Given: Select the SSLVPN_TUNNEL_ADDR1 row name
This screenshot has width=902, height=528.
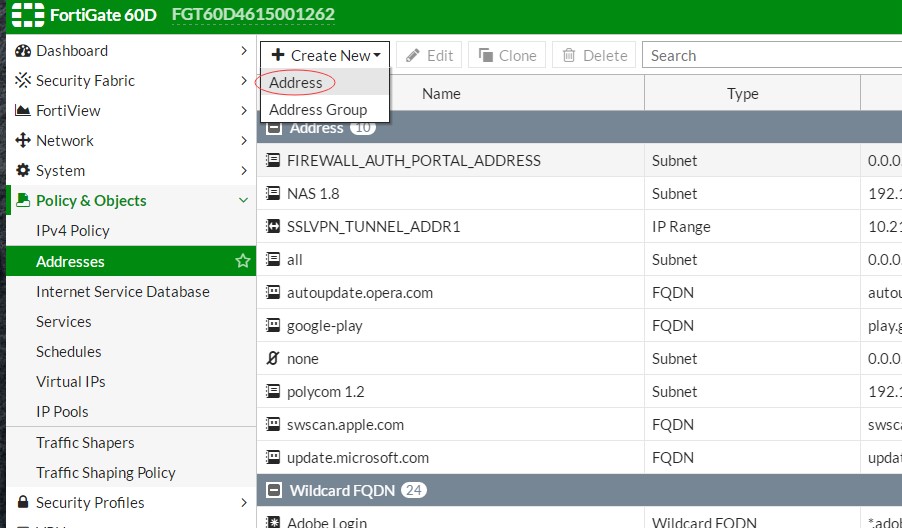Looking at the screenshot, I should 373,227.
